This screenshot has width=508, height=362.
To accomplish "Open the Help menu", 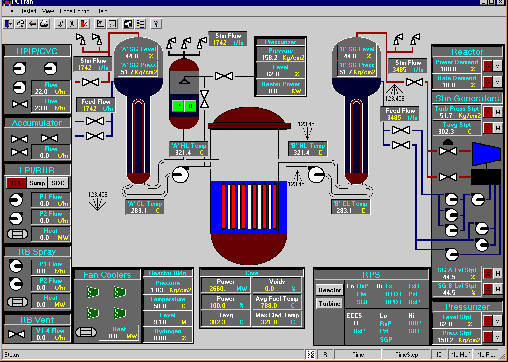I will coord(102,11).
